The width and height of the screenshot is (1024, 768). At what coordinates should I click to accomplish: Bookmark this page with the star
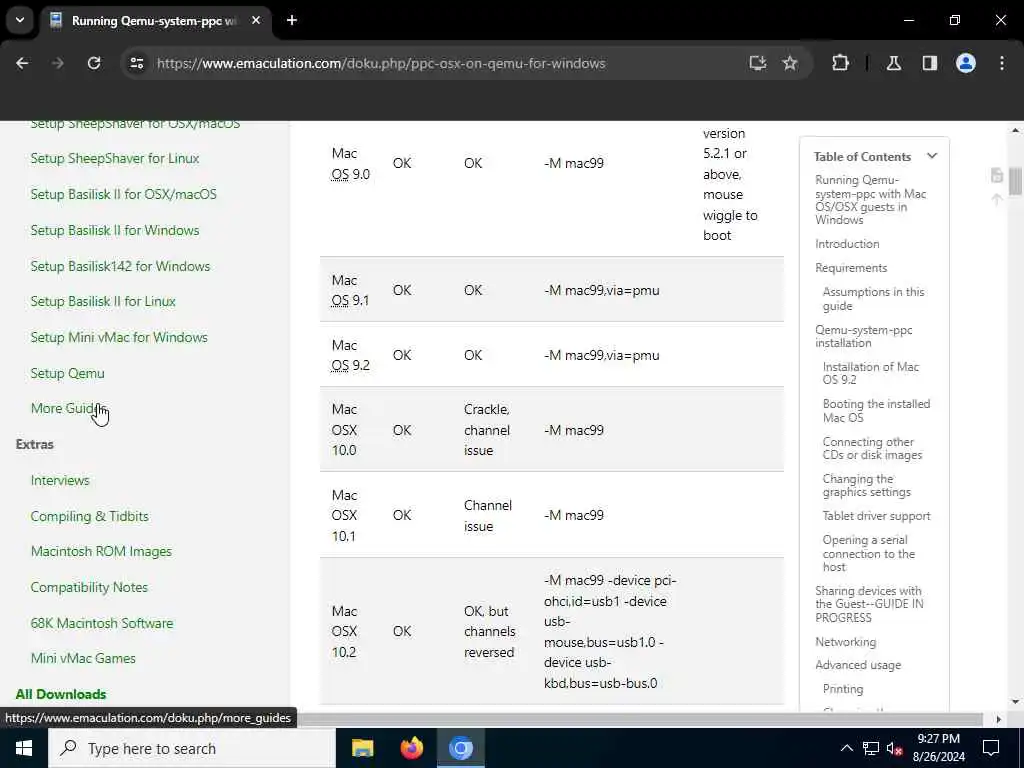tap(790, 63)
